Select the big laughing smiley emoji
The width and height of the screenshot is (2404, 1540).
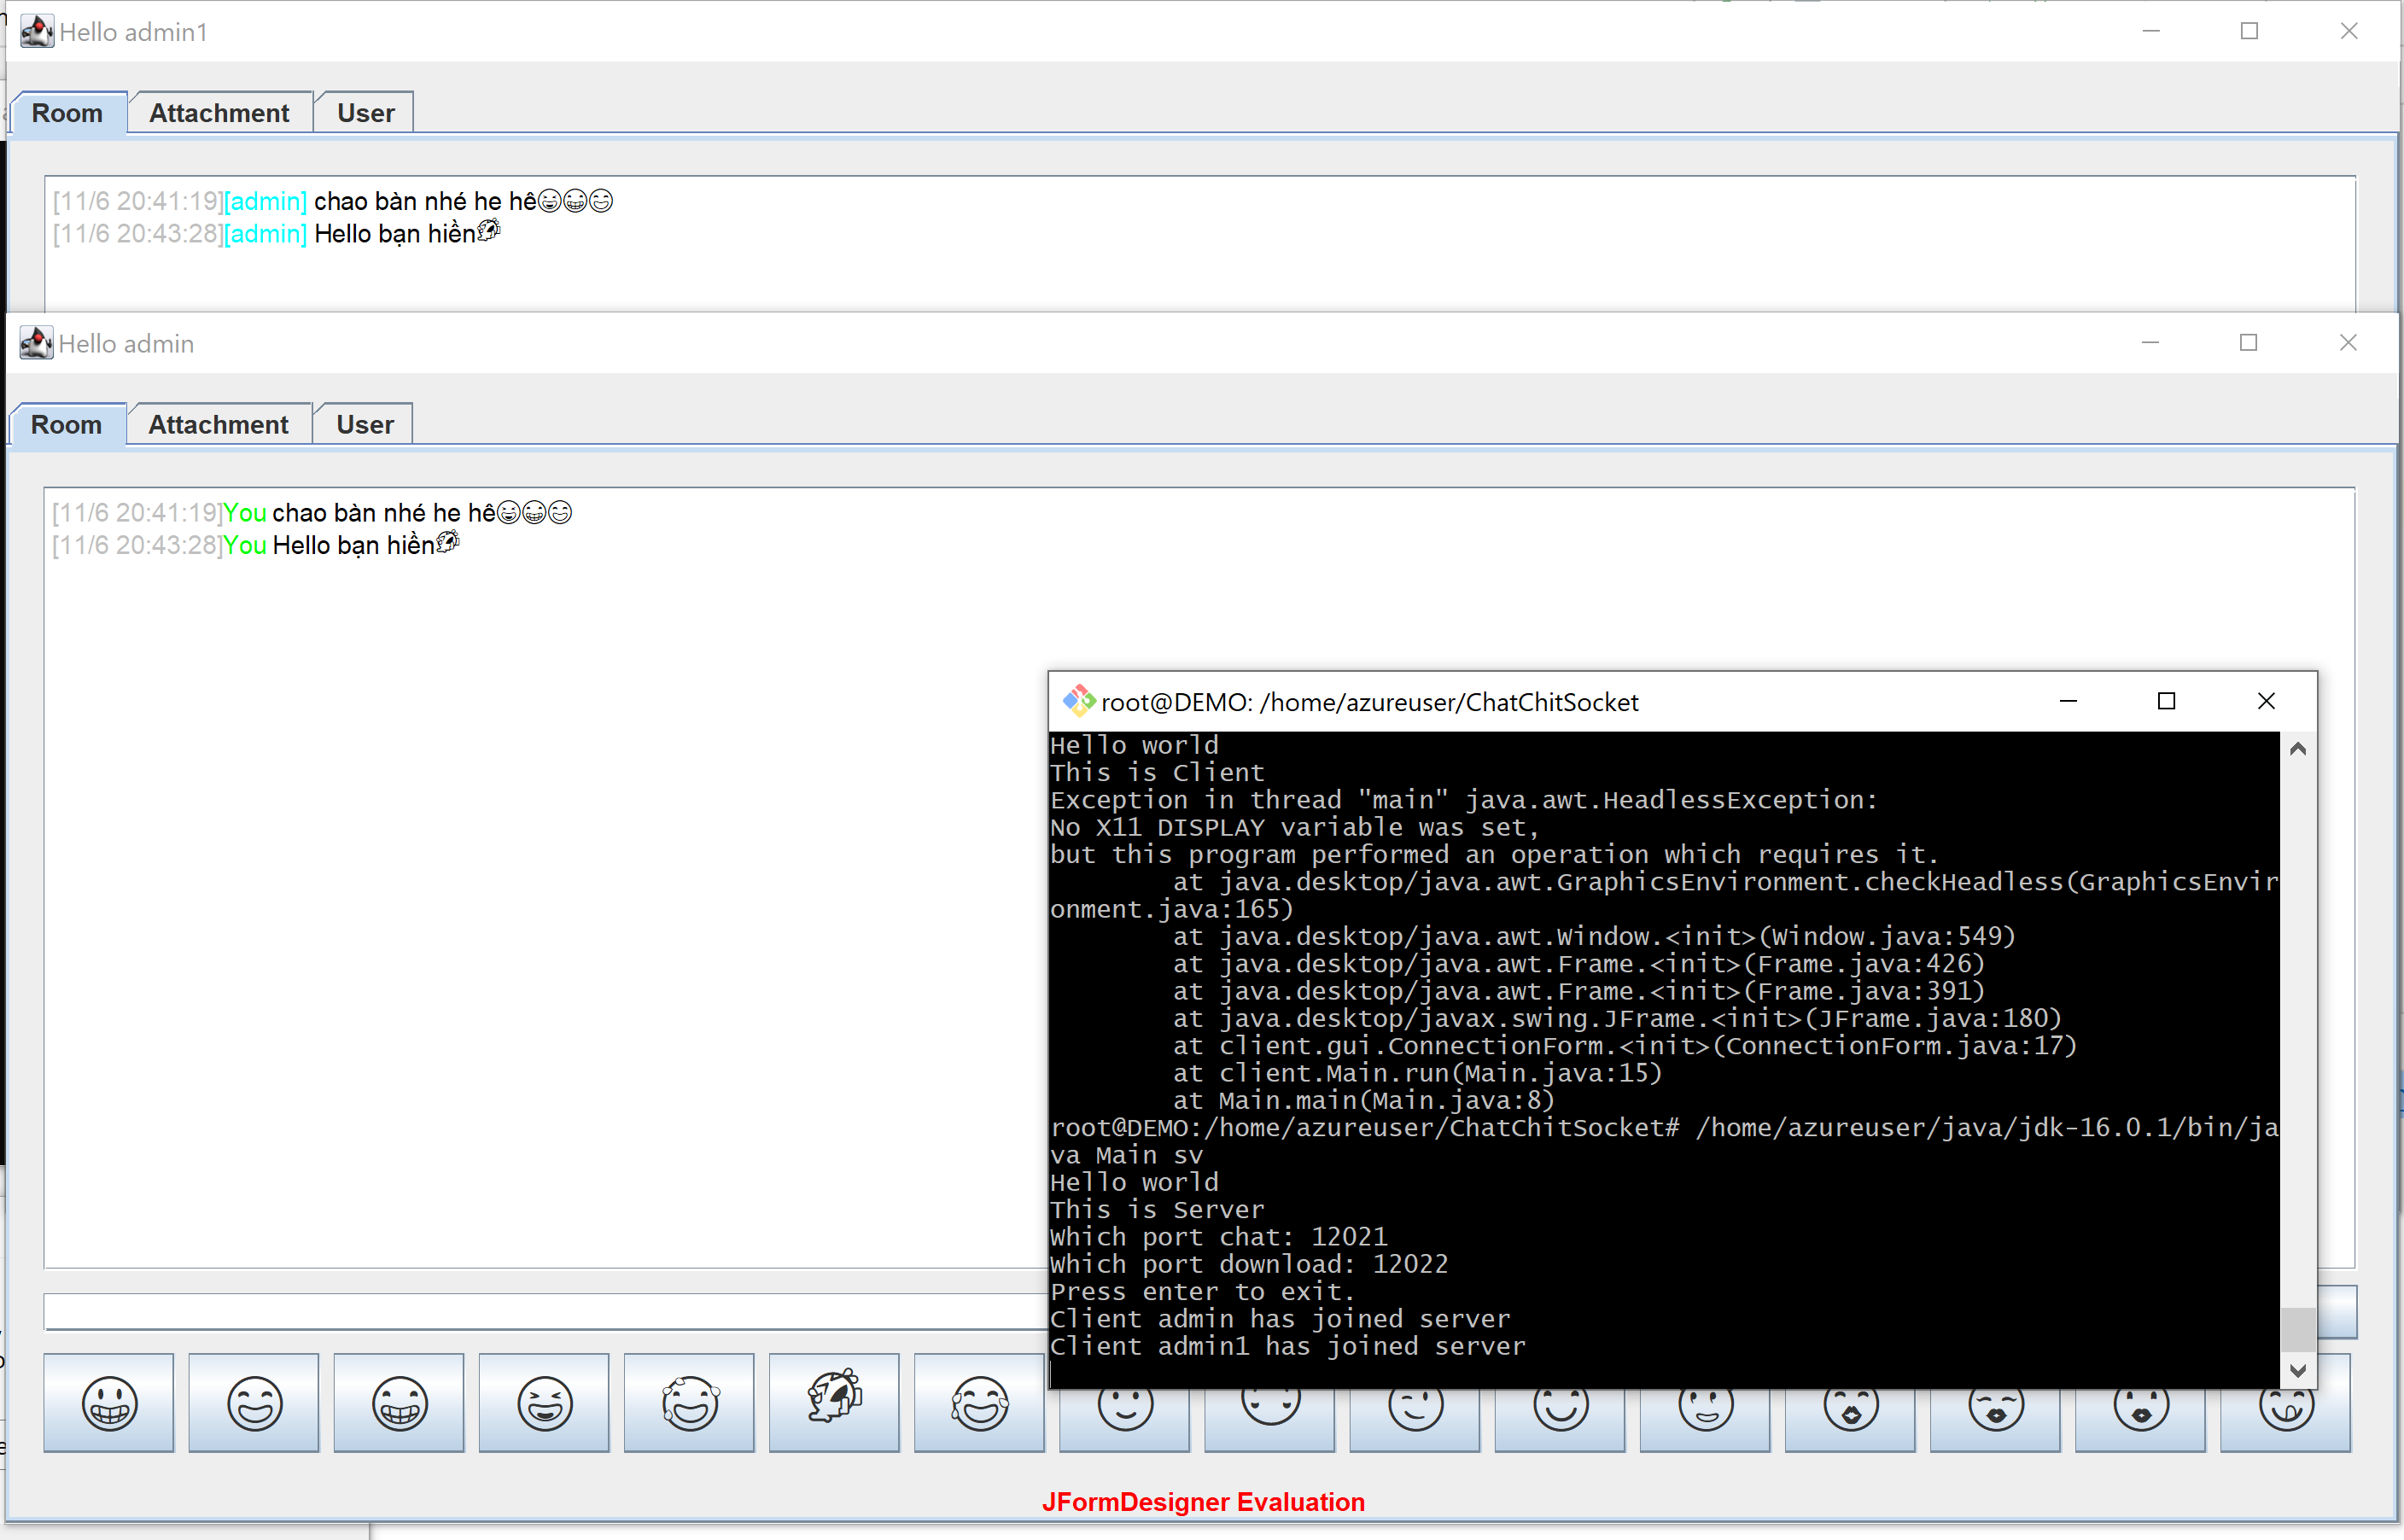pos(254,1402)
